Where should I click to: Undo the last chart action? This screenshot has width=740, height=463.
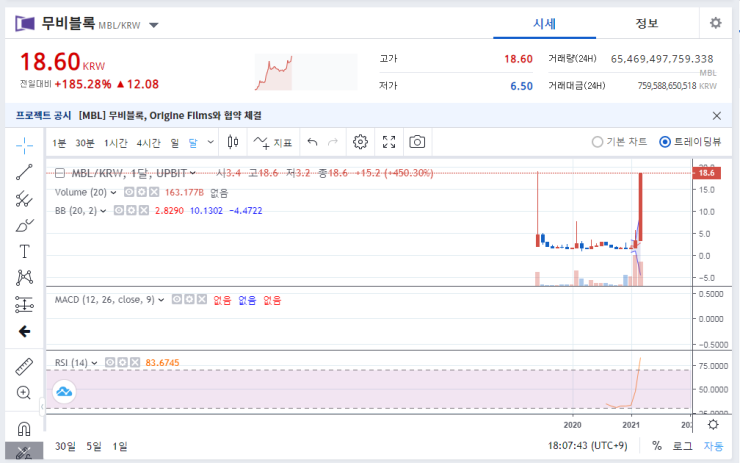click(312, 142)
